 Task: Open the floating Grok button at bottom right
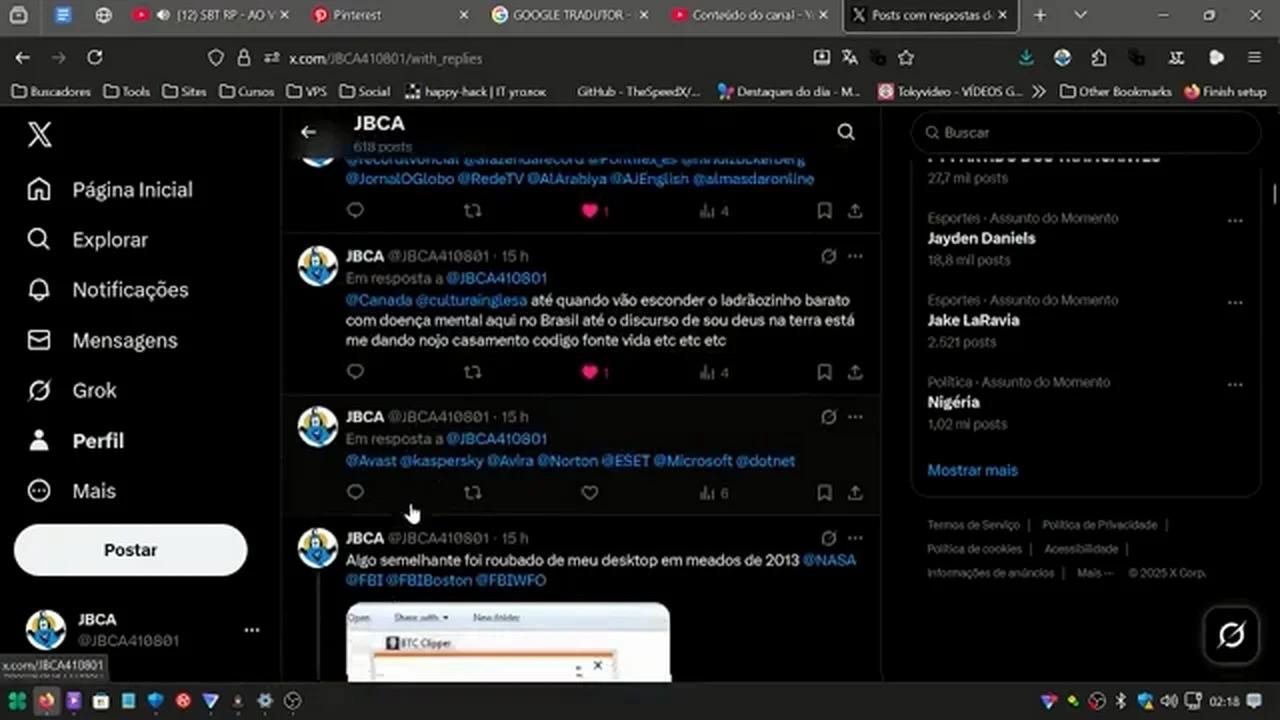[1231, 634]
